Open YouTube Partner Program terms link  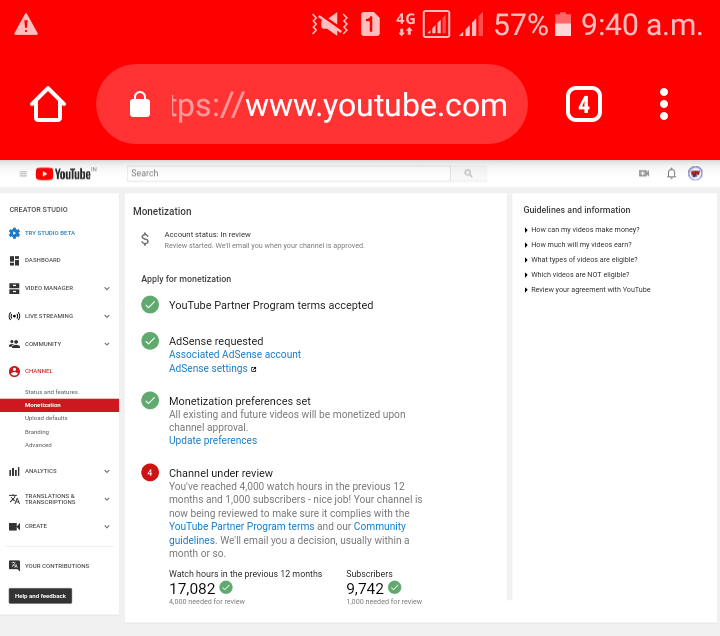(242, 526)
